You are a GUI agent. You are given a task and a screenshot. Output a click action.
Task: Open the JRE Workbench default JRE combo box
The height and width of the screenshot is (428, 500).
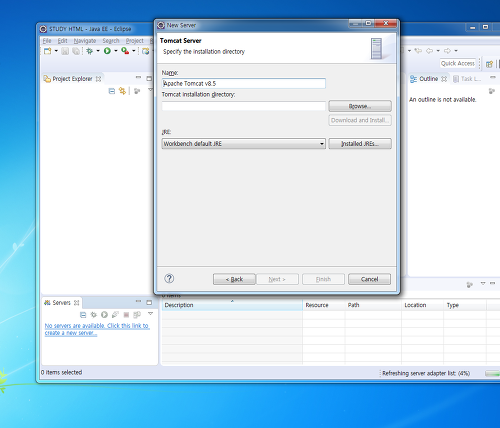pyautogui.click(x=244, y=144)
